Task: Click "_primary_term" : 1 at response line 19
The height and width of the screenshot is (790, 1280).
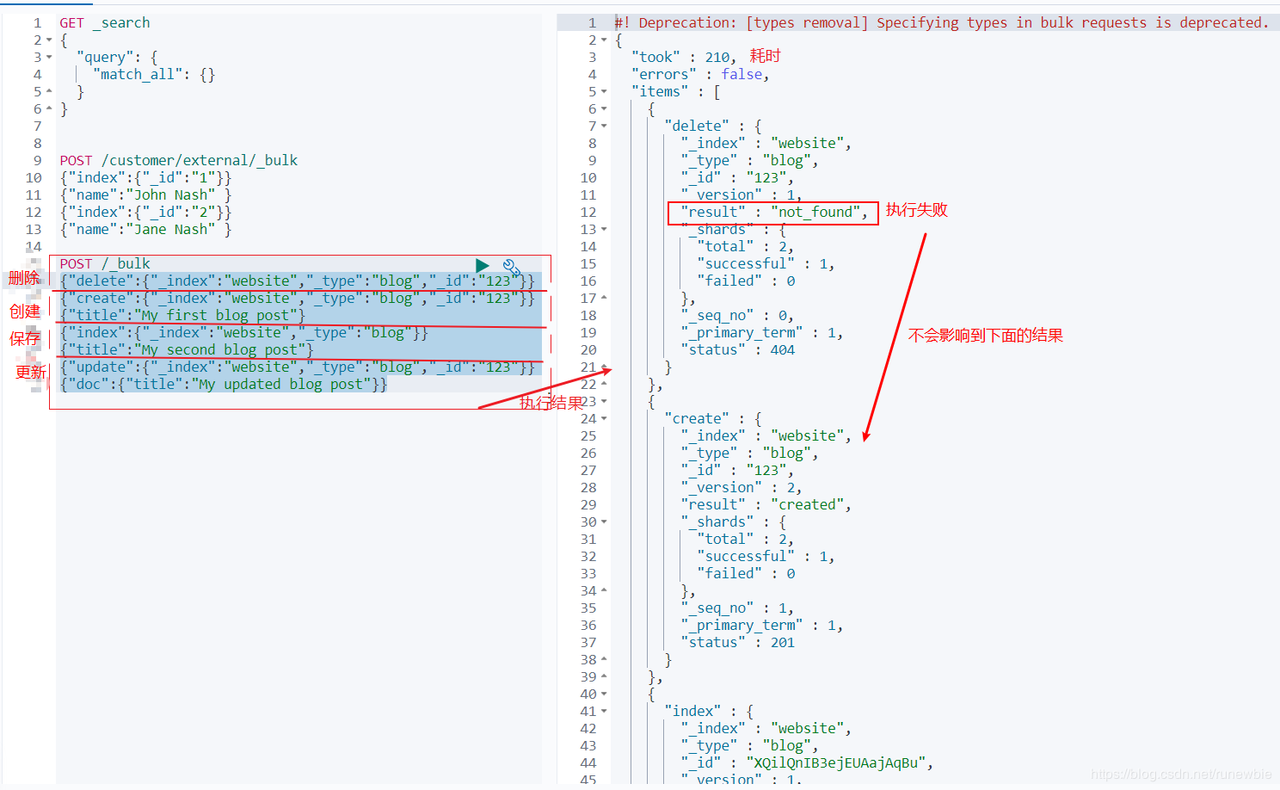Action: (762, 333)
